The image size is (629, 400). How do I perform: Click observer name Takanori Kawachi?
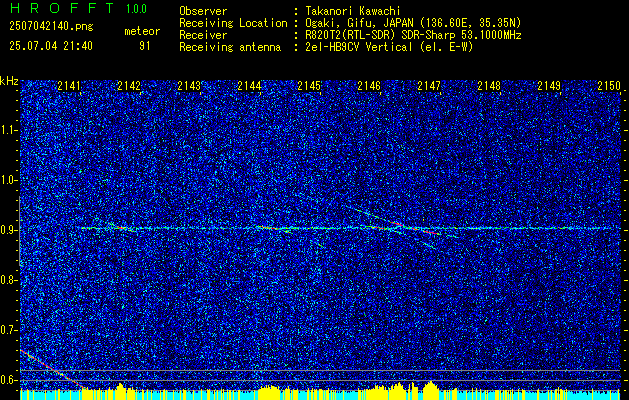[x=353, y=11]
